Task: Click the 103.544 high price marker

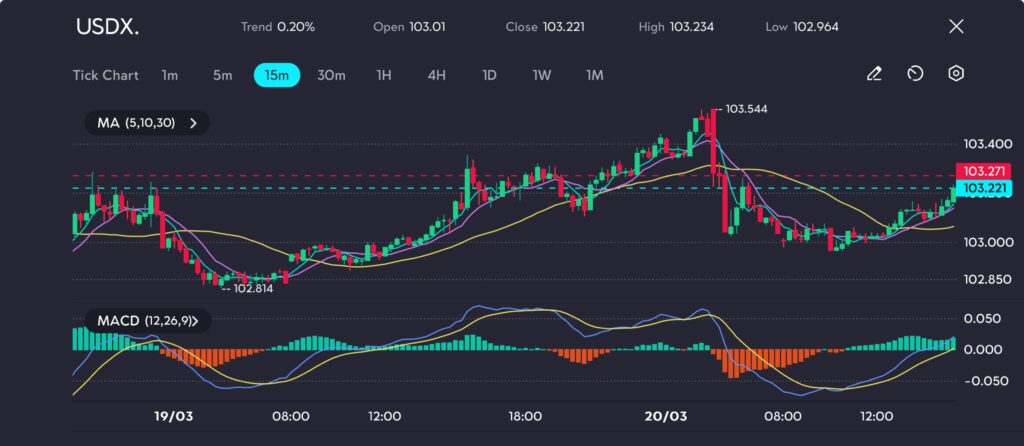Action: tap(746, 108)
